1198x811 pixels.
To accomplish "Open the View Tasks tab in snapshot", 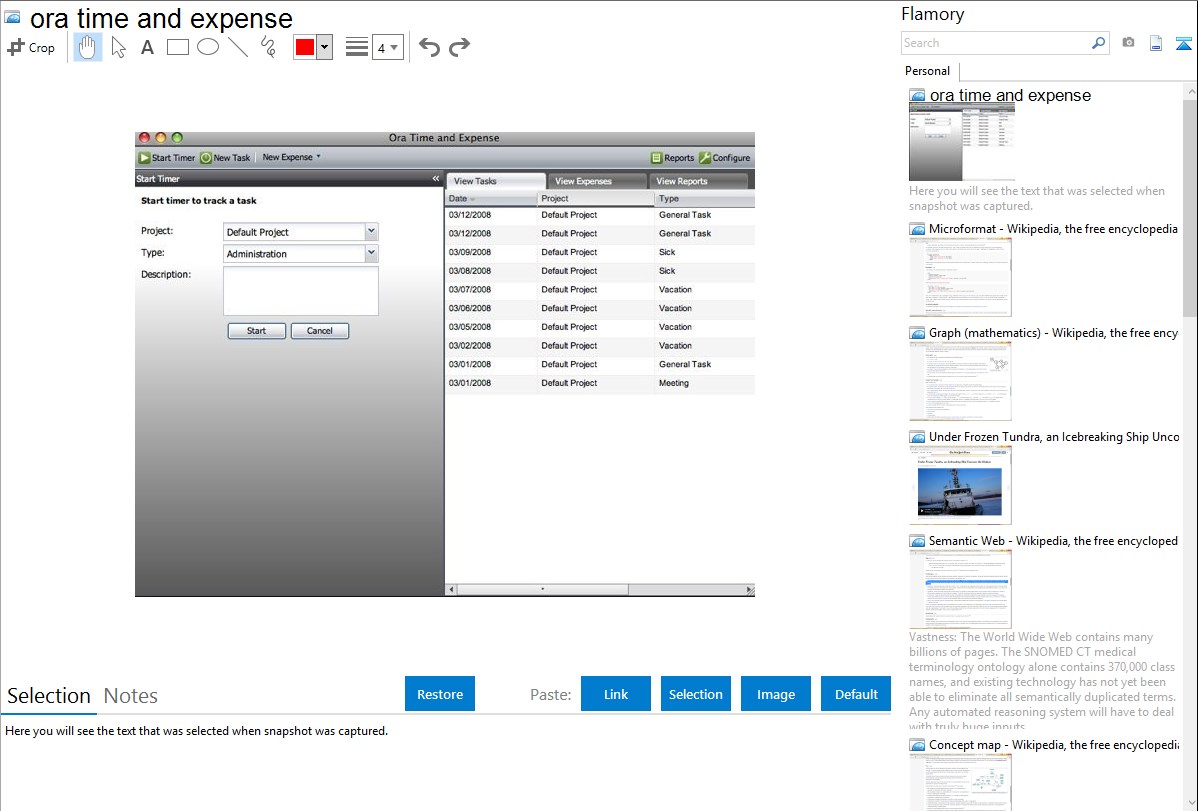I will pos(495,181).
